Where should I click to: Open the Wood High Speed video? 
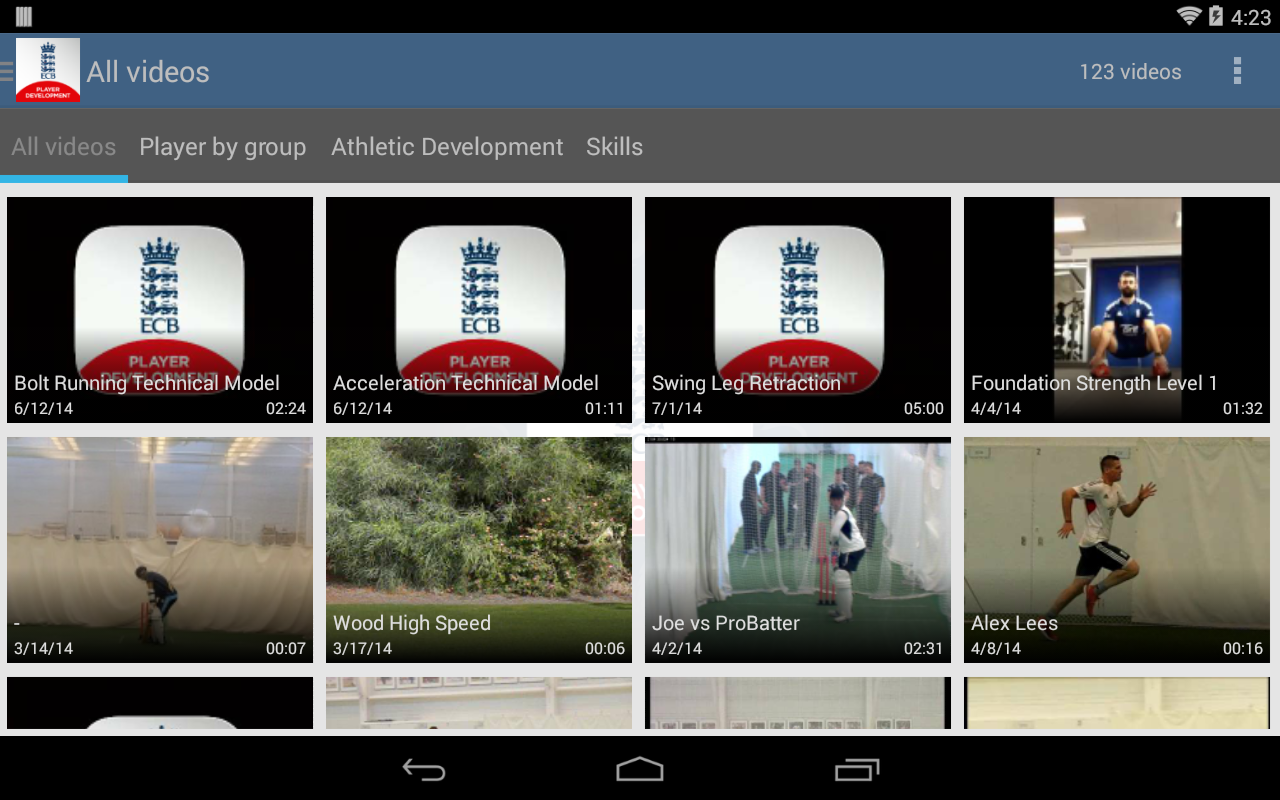479,550
